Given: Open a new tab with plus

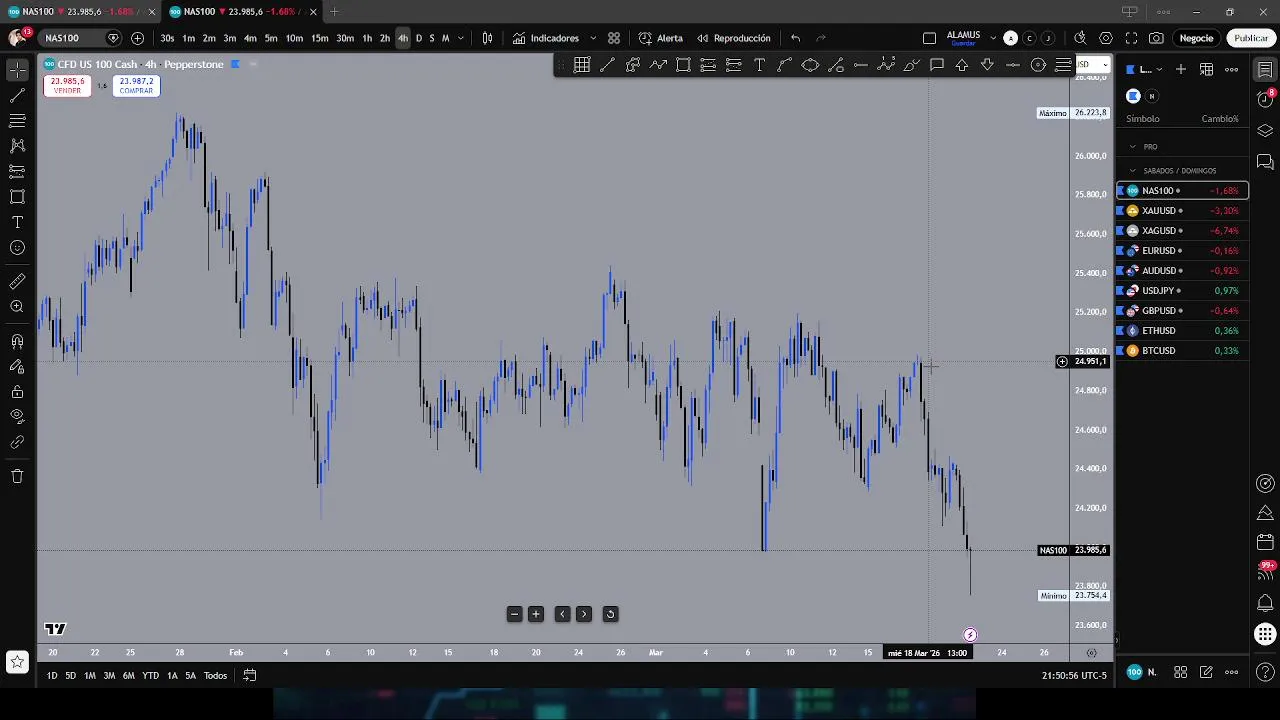Looking at the screenshot, I should click(334, 11).
